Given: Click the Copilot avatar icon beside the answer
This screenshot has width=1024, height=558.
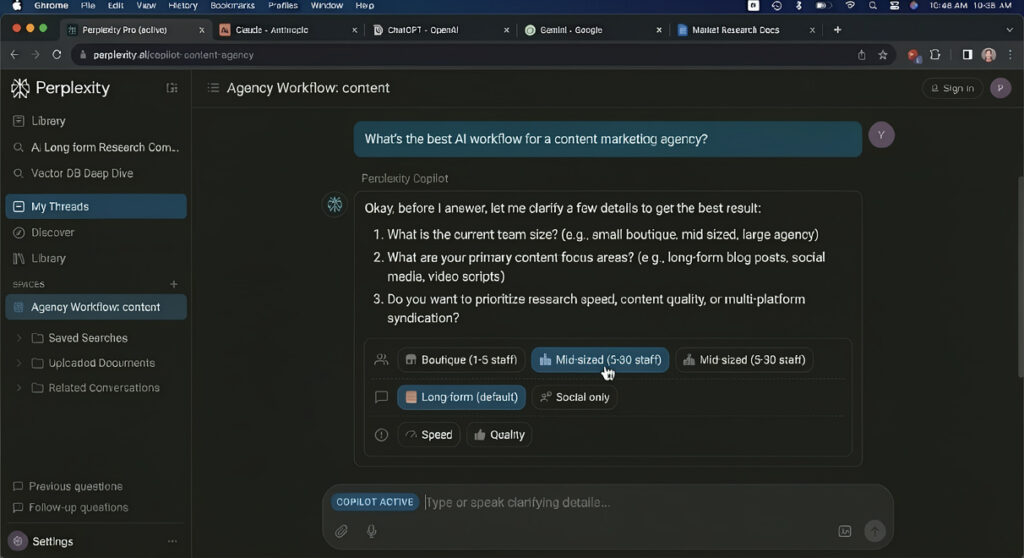Looking at the screenshot, I should (334, 205).
